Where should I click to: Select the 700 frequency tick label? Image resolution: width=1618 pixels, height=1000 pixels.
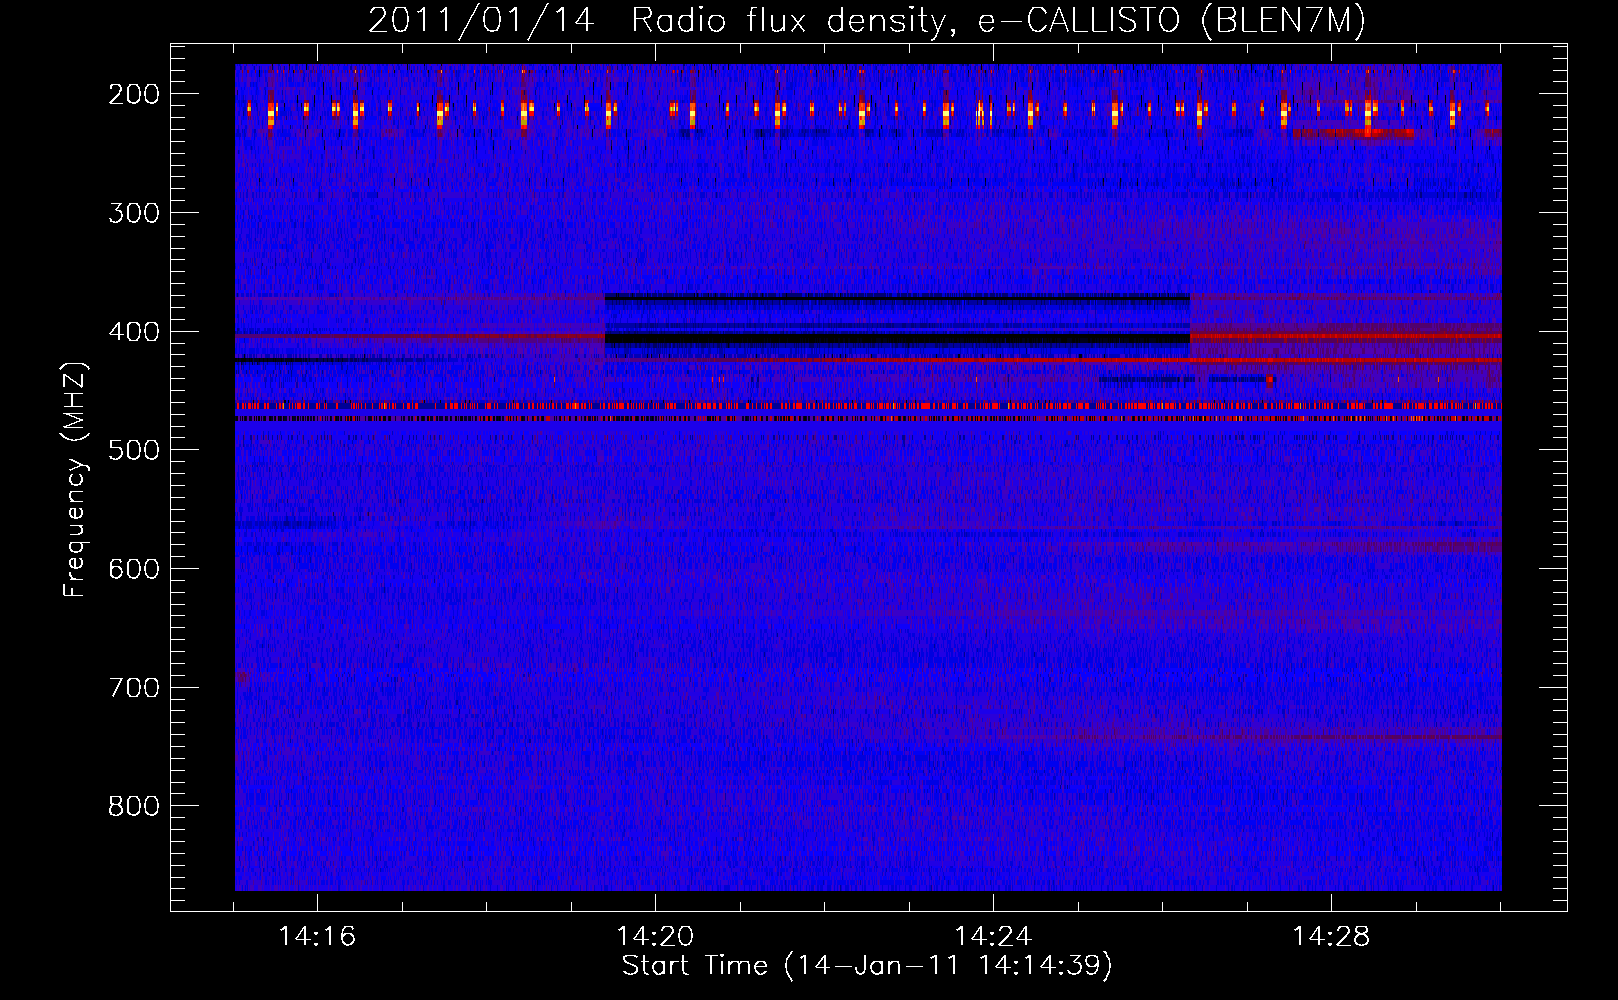click(134, 688)
